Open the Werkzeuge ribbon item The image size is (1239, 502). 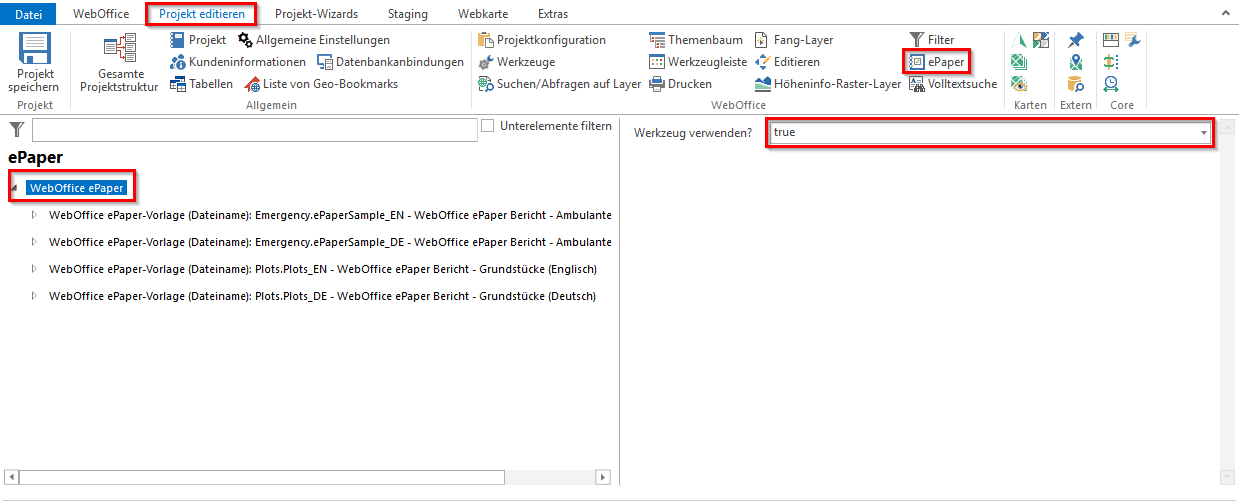516,62
